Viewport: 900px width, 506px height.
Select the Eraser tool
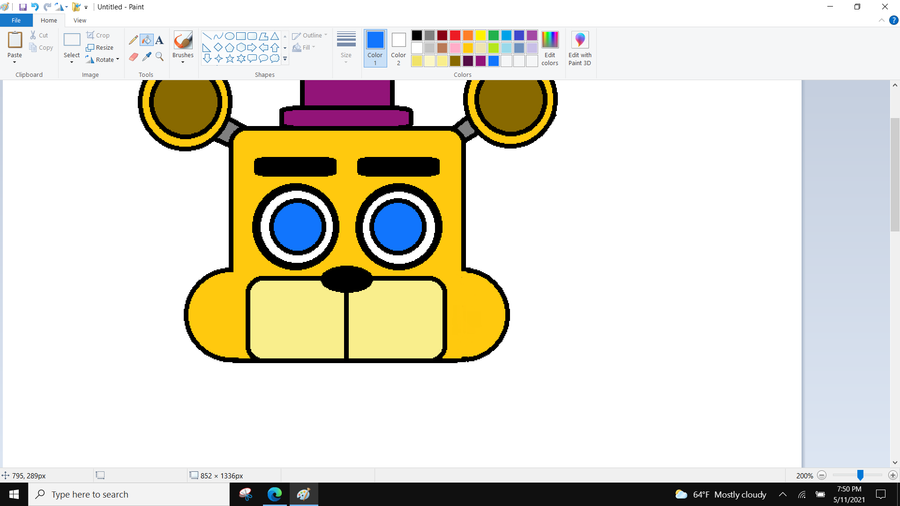133,57
